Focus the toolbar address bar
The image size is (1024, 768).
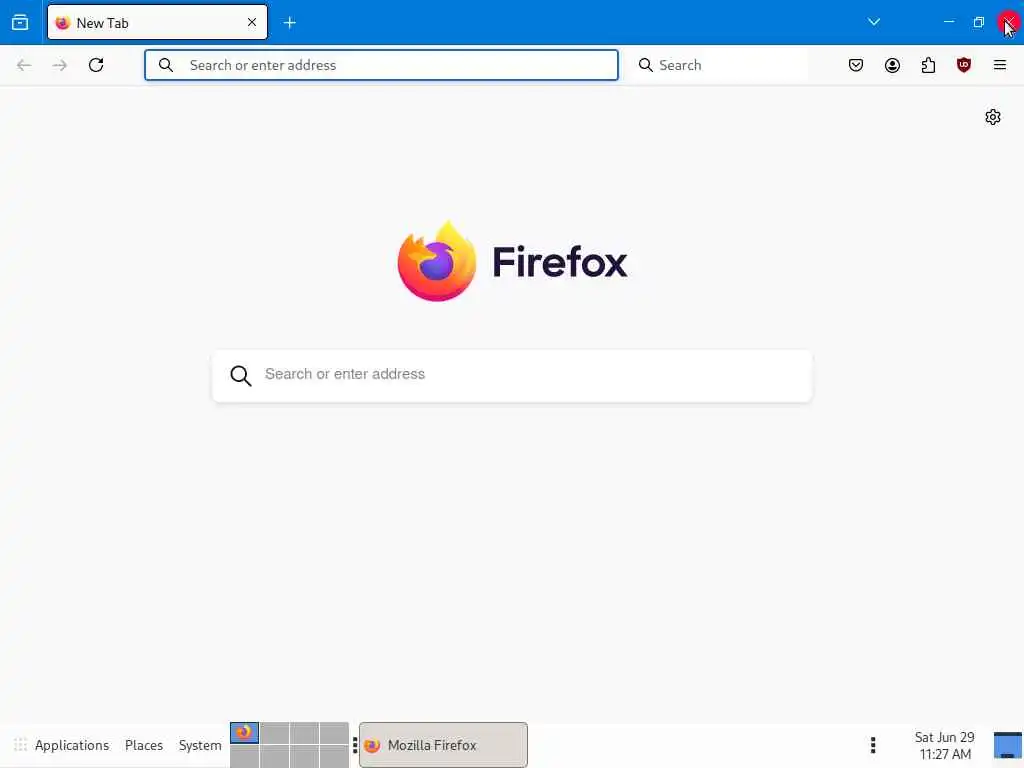click(x=381, y=65)
